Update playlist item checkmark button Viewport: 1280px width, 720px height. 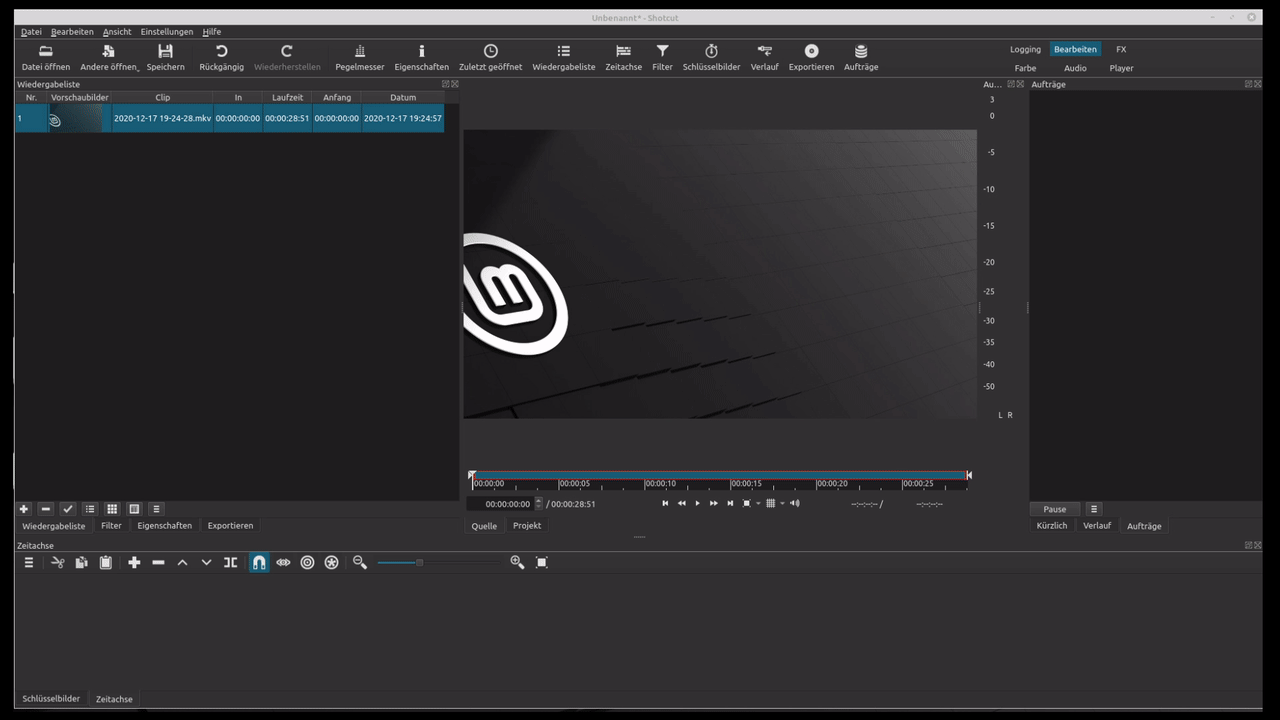pos(68,509)
